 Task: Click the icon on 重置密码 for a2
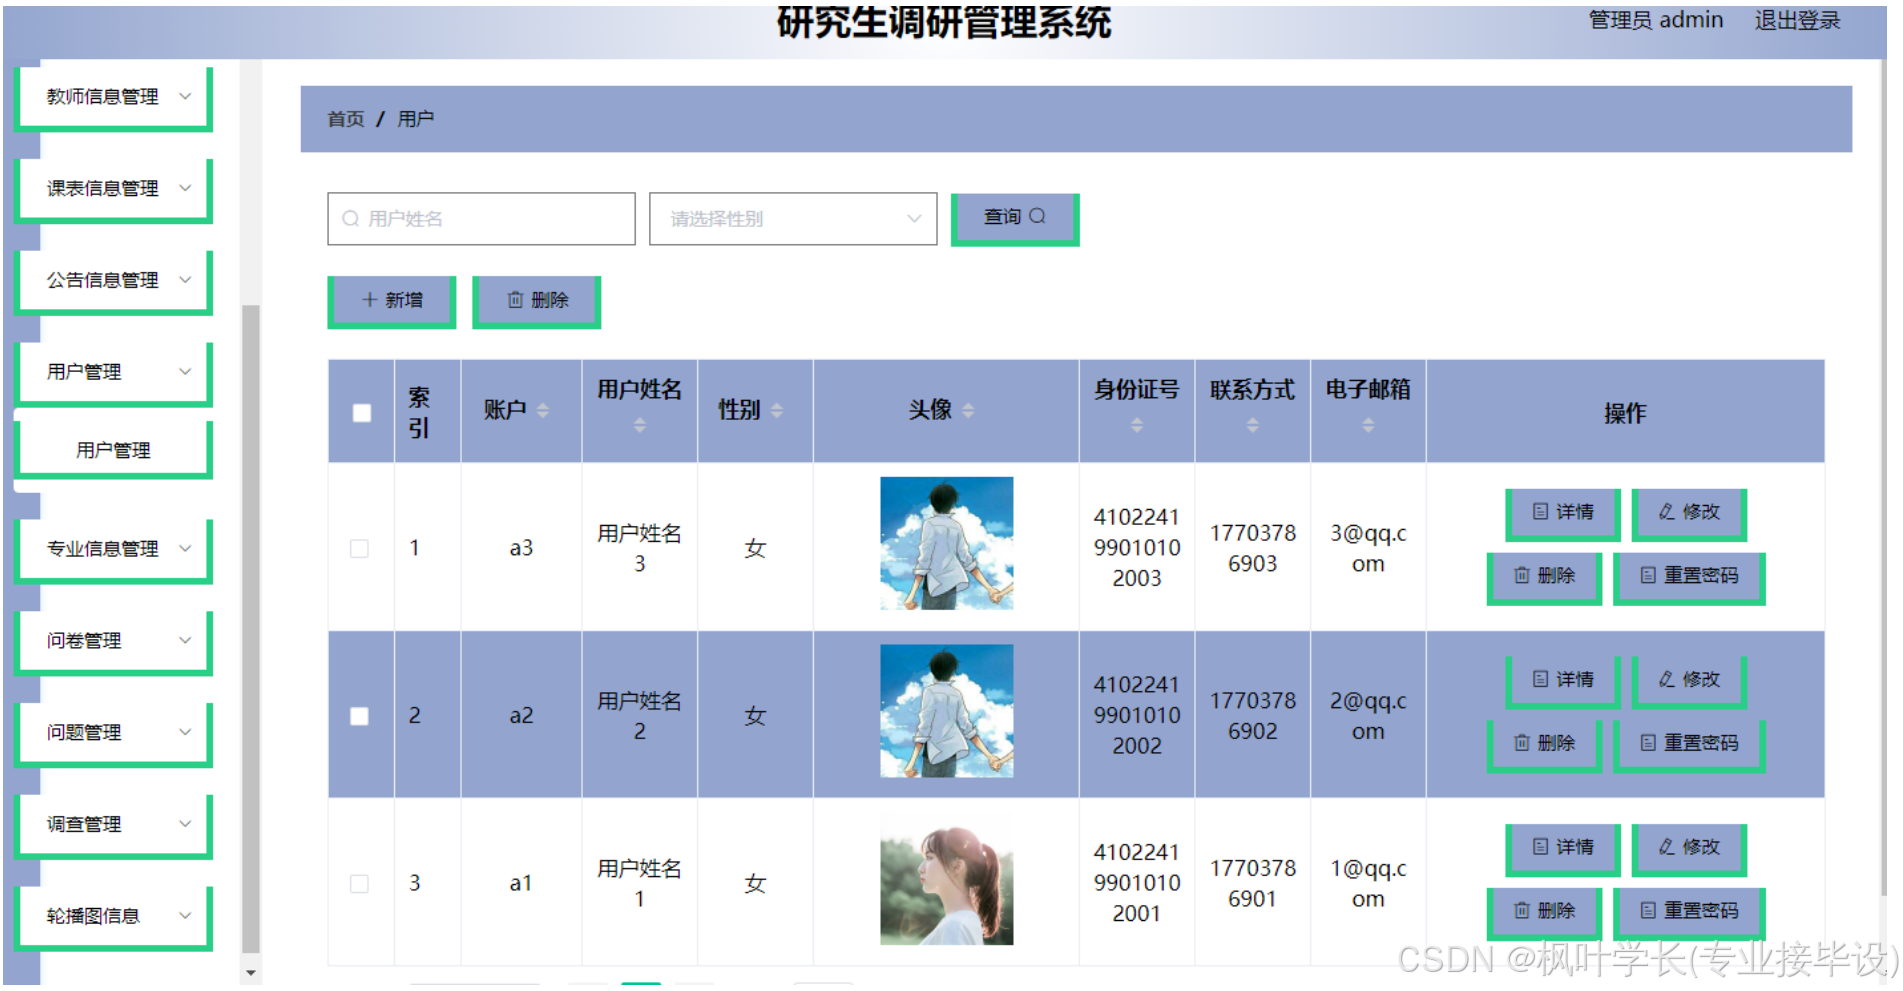click(x=1648, y=743)
